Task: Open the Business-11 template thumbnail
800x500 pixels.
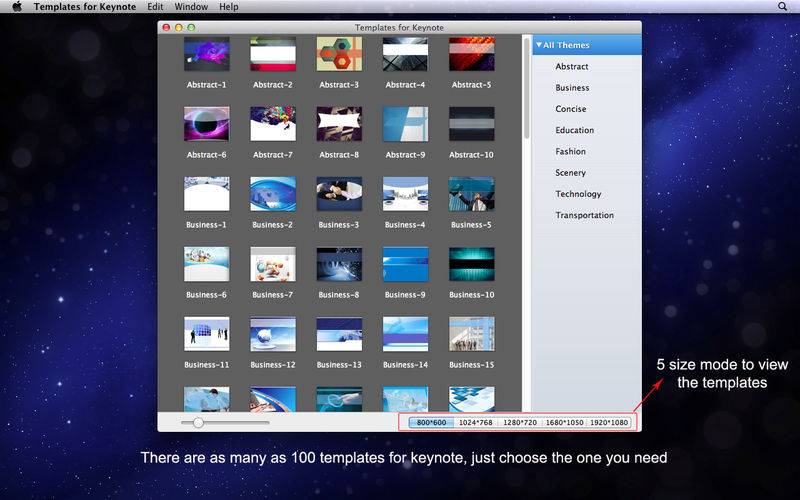Action: click(207, 334)
